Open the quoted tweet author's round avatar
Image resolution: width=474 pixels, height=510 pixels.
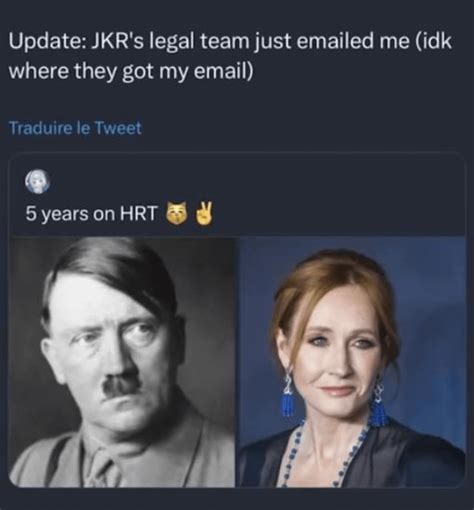38,181
